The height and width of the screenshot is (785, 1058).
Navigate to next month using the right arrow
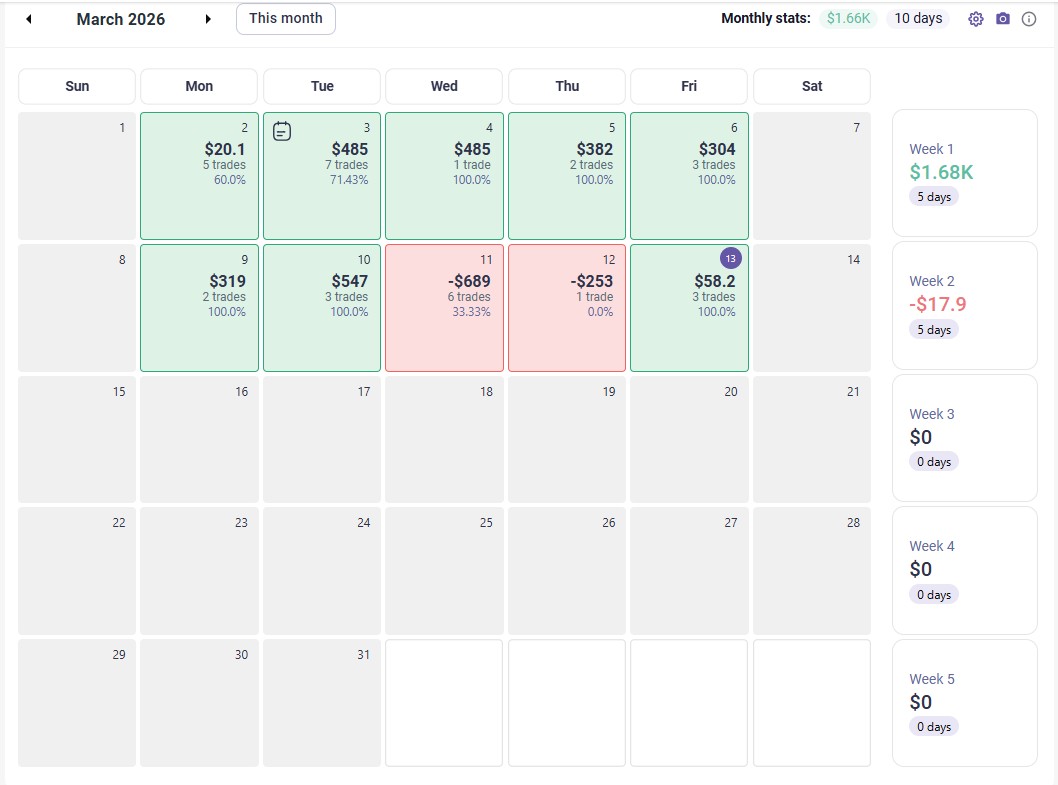pos(208,18)
